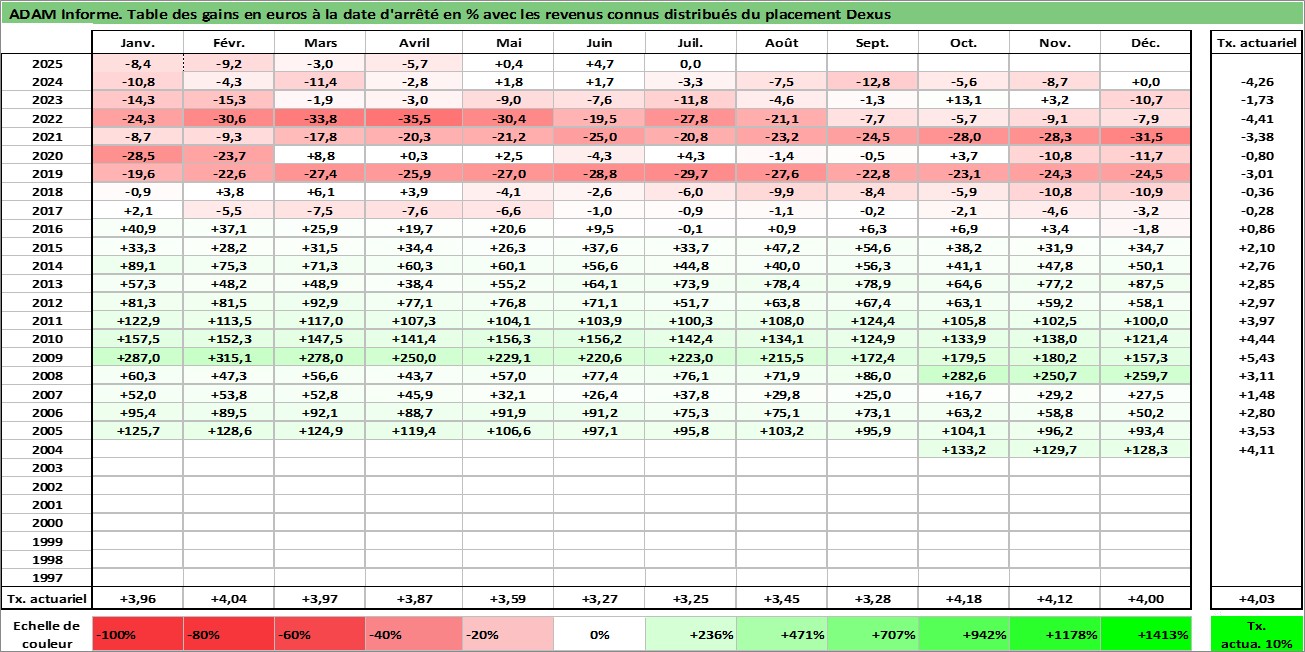Click the +133,2 cell for Oct. 2004
1305x652 pixels.
coord(964,449)
